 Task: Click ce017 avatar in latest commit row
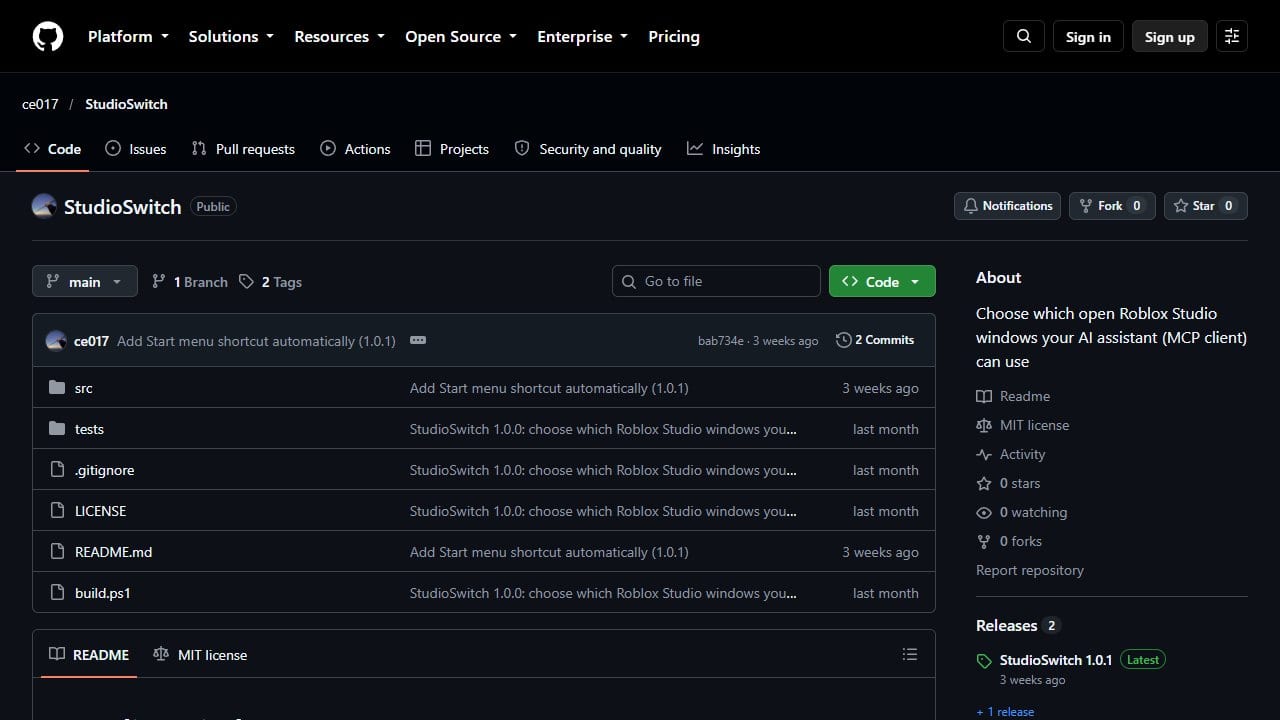[x=56, y=341]
